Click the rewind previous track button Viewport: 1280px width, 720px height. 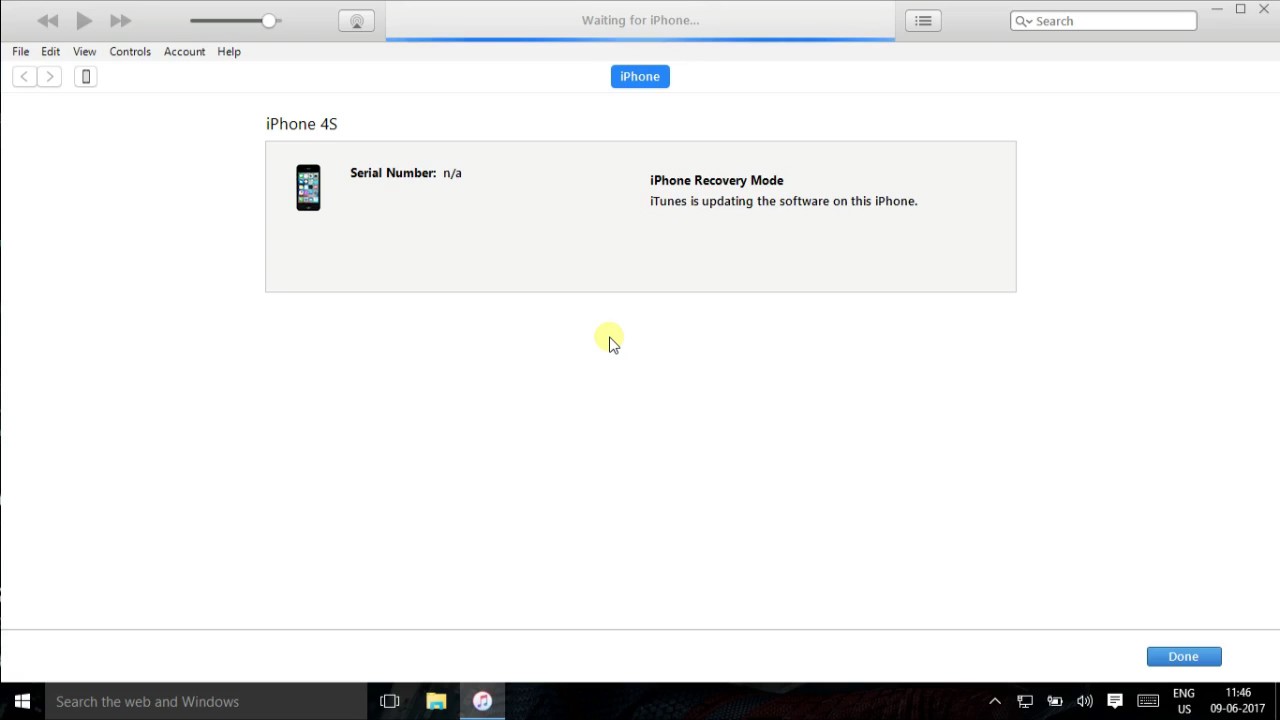pos(47,21)
